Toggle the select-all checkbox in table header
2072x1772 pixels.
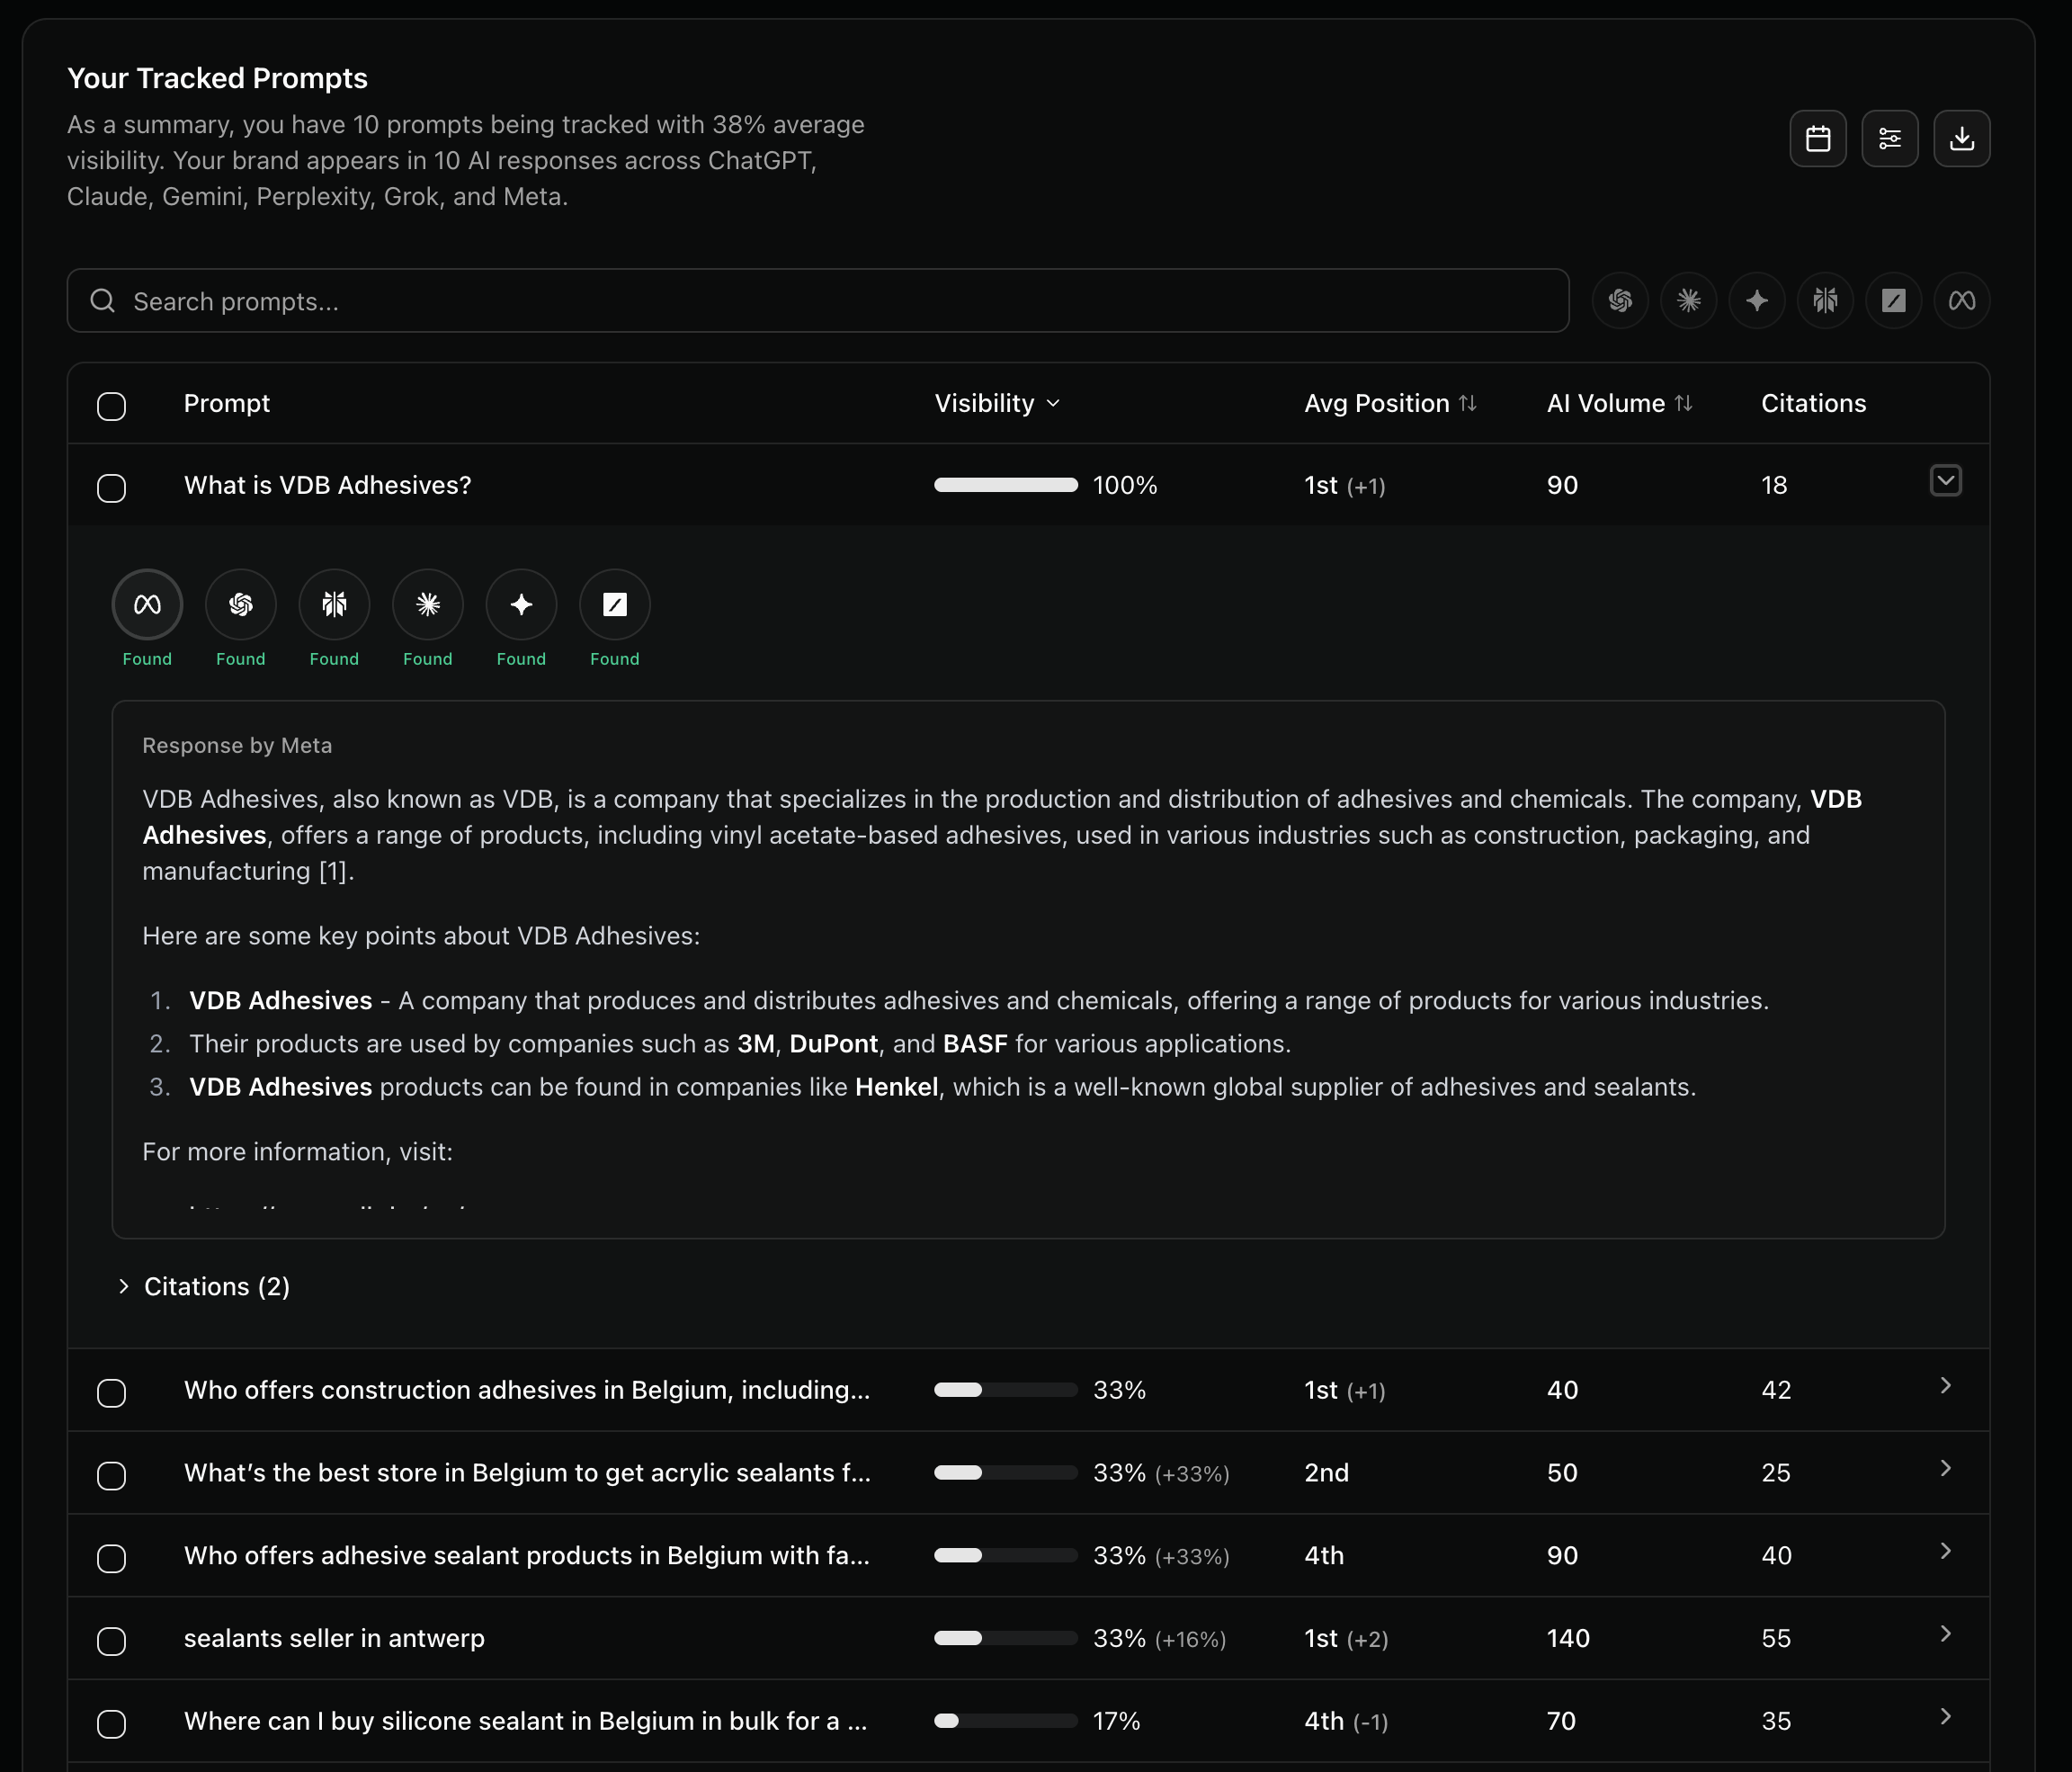click(111, 406)
